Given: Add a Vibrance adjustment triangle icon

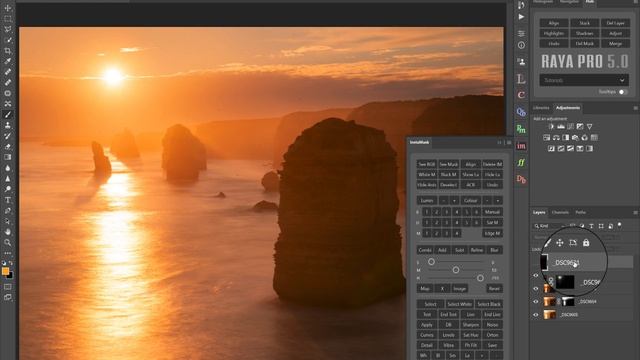Looking at the screenshot, I should click(x=589, y=127).
